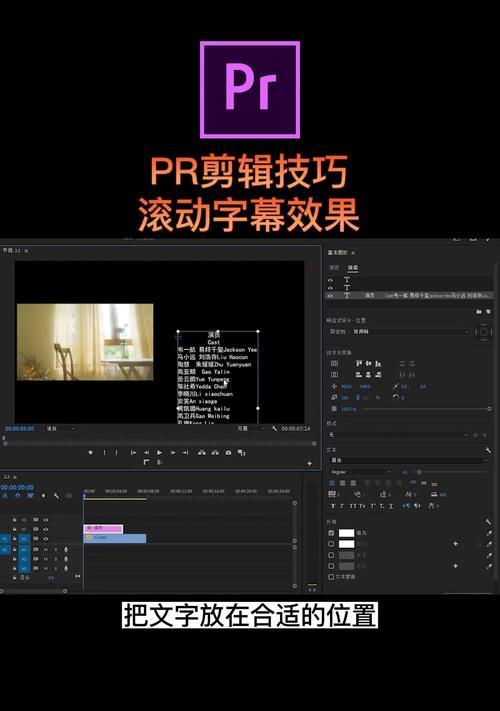Select the Cast text layer row
Screen dimensions: 500x711
[409, 296]
